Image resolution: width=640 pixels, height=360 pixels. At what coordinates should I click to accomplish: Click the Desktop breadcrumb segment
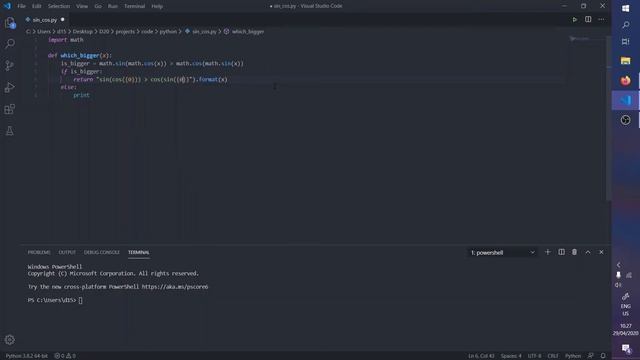[82, 31]
